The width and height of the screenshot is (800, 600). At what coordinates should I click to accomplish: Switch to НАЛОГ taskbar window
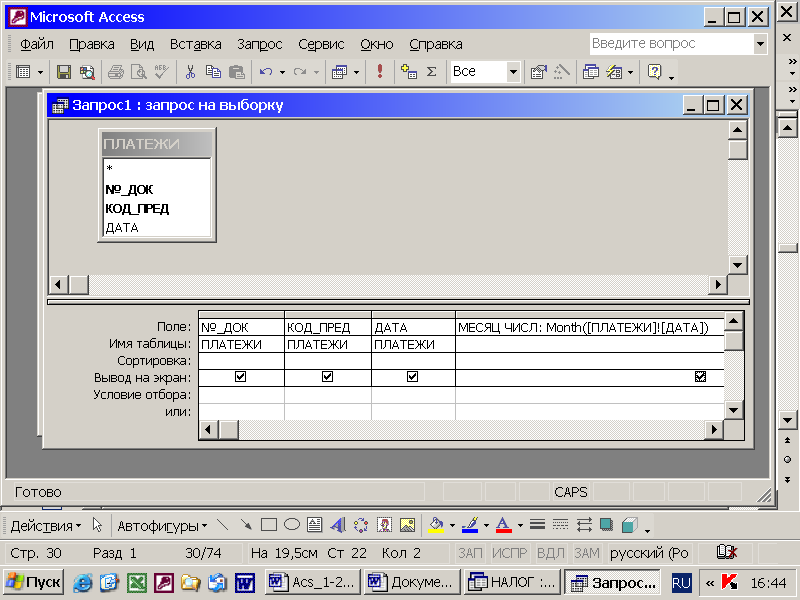(x=512, y=582)
